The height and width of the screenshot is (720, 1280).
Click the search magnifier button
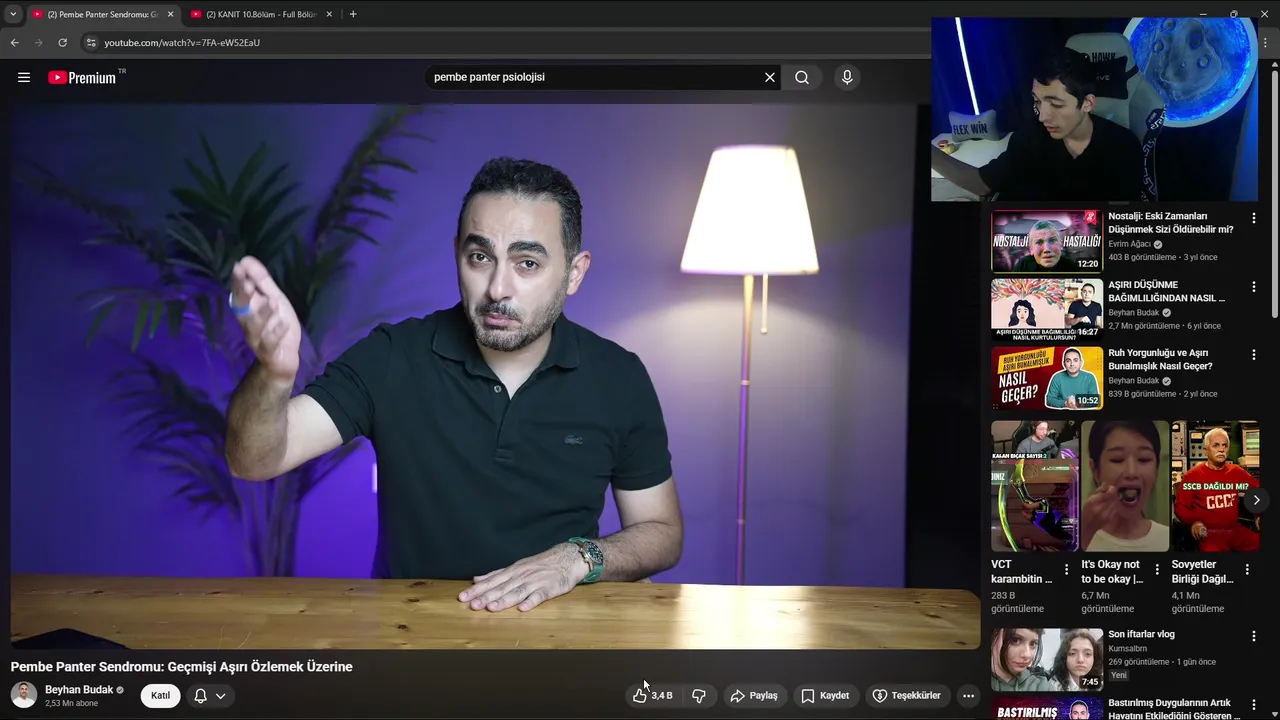pos(802,77)
